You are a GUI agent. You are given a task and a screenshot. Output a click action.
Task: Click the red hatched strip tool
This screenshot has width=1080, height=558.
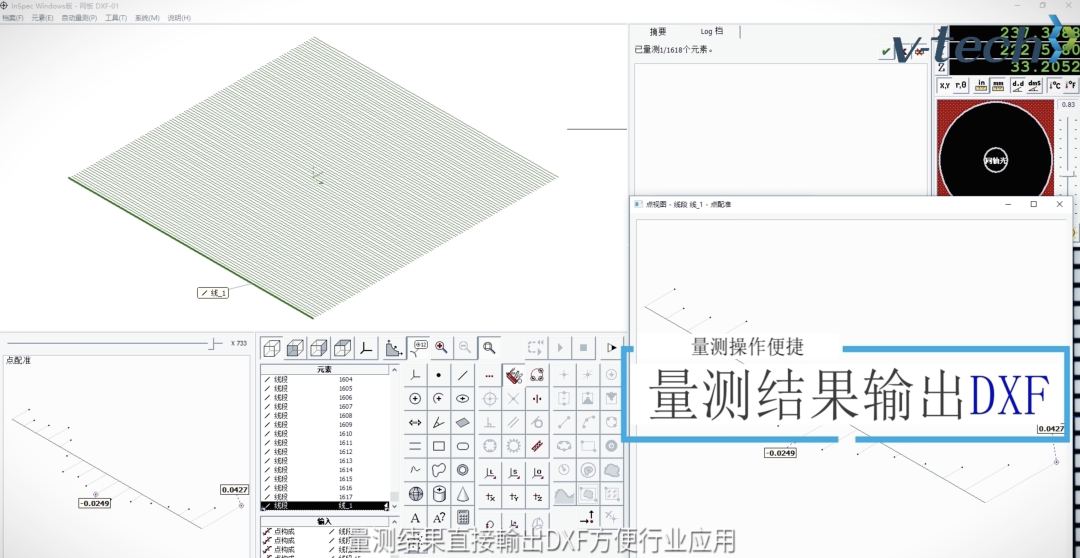537,446
